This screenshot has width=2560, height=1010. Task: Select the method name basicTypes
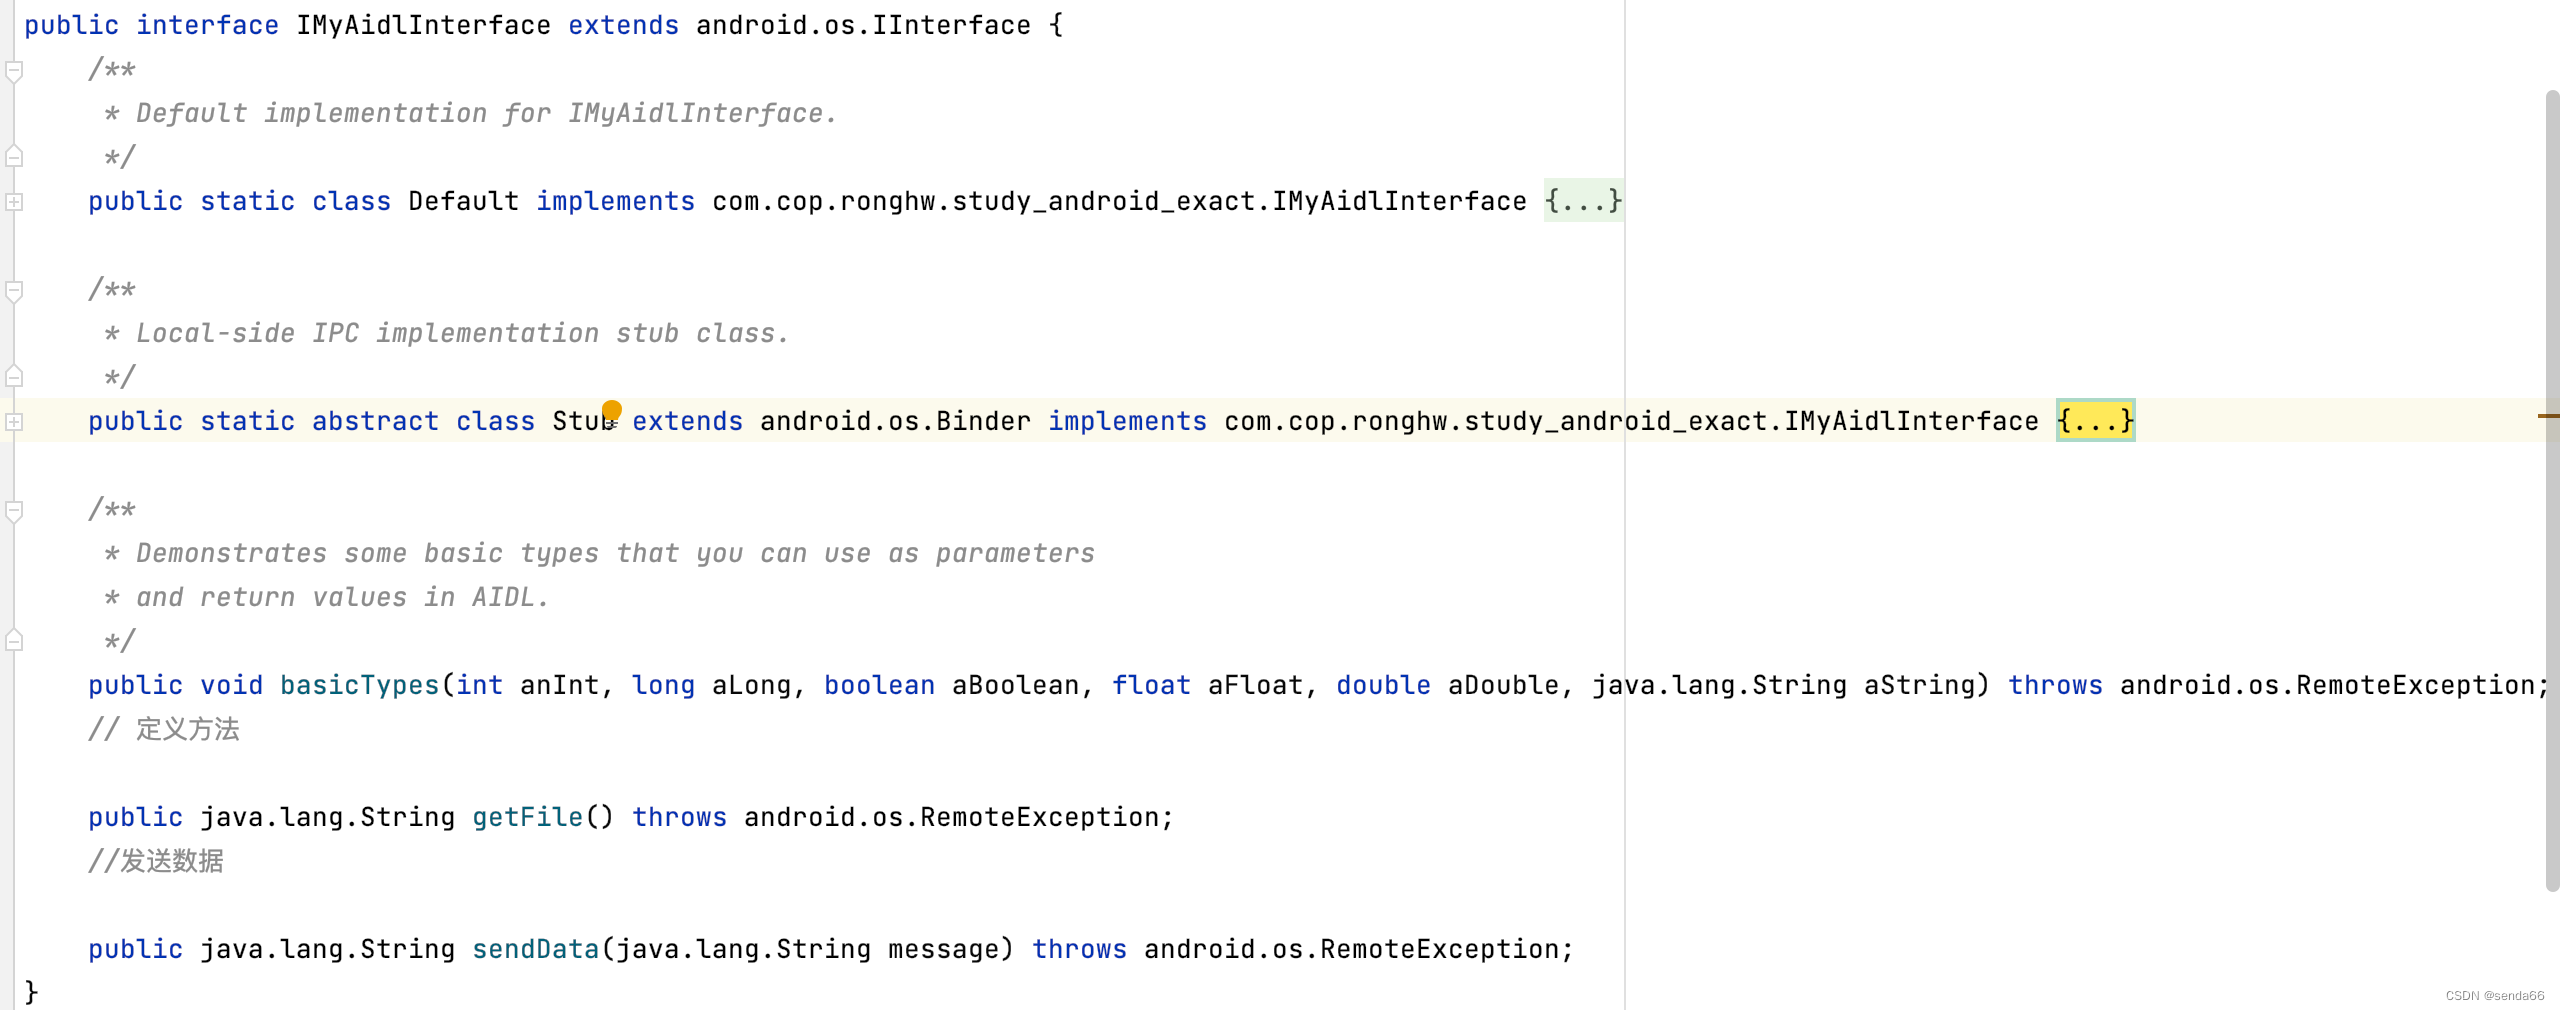pyautogui.click(x=358, y=685)
